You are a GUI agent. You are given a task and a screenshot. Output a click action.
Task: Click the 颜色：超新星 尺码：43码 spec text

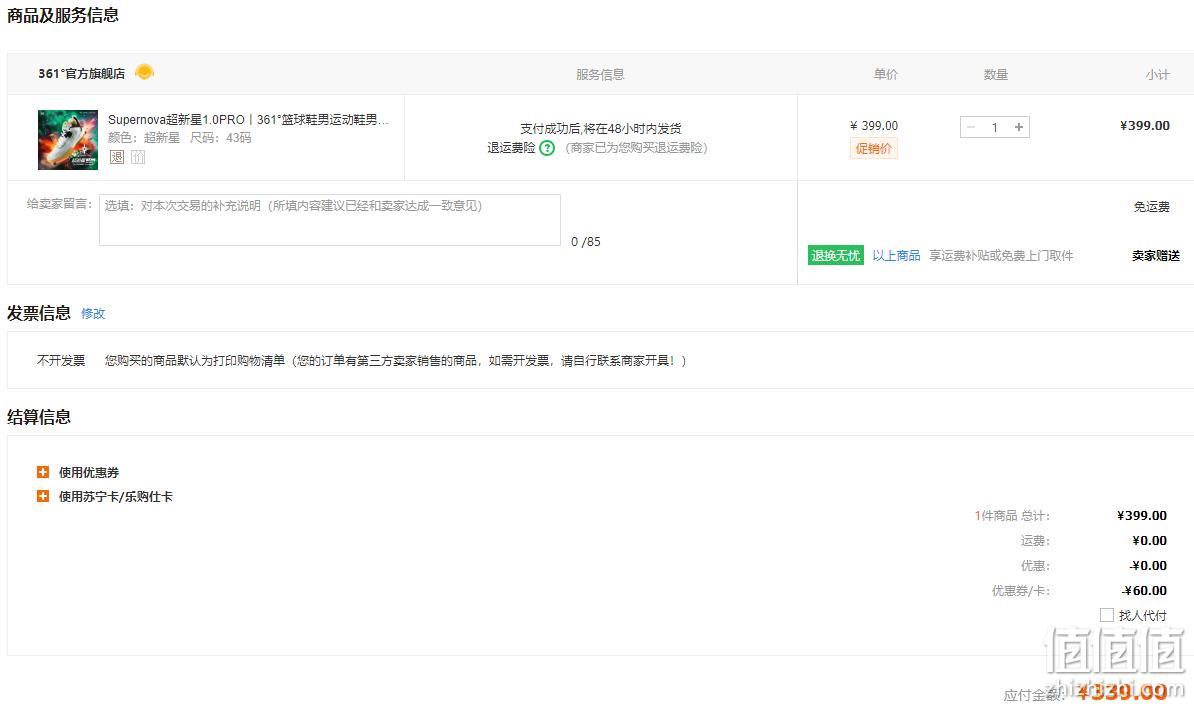(180, 138)
